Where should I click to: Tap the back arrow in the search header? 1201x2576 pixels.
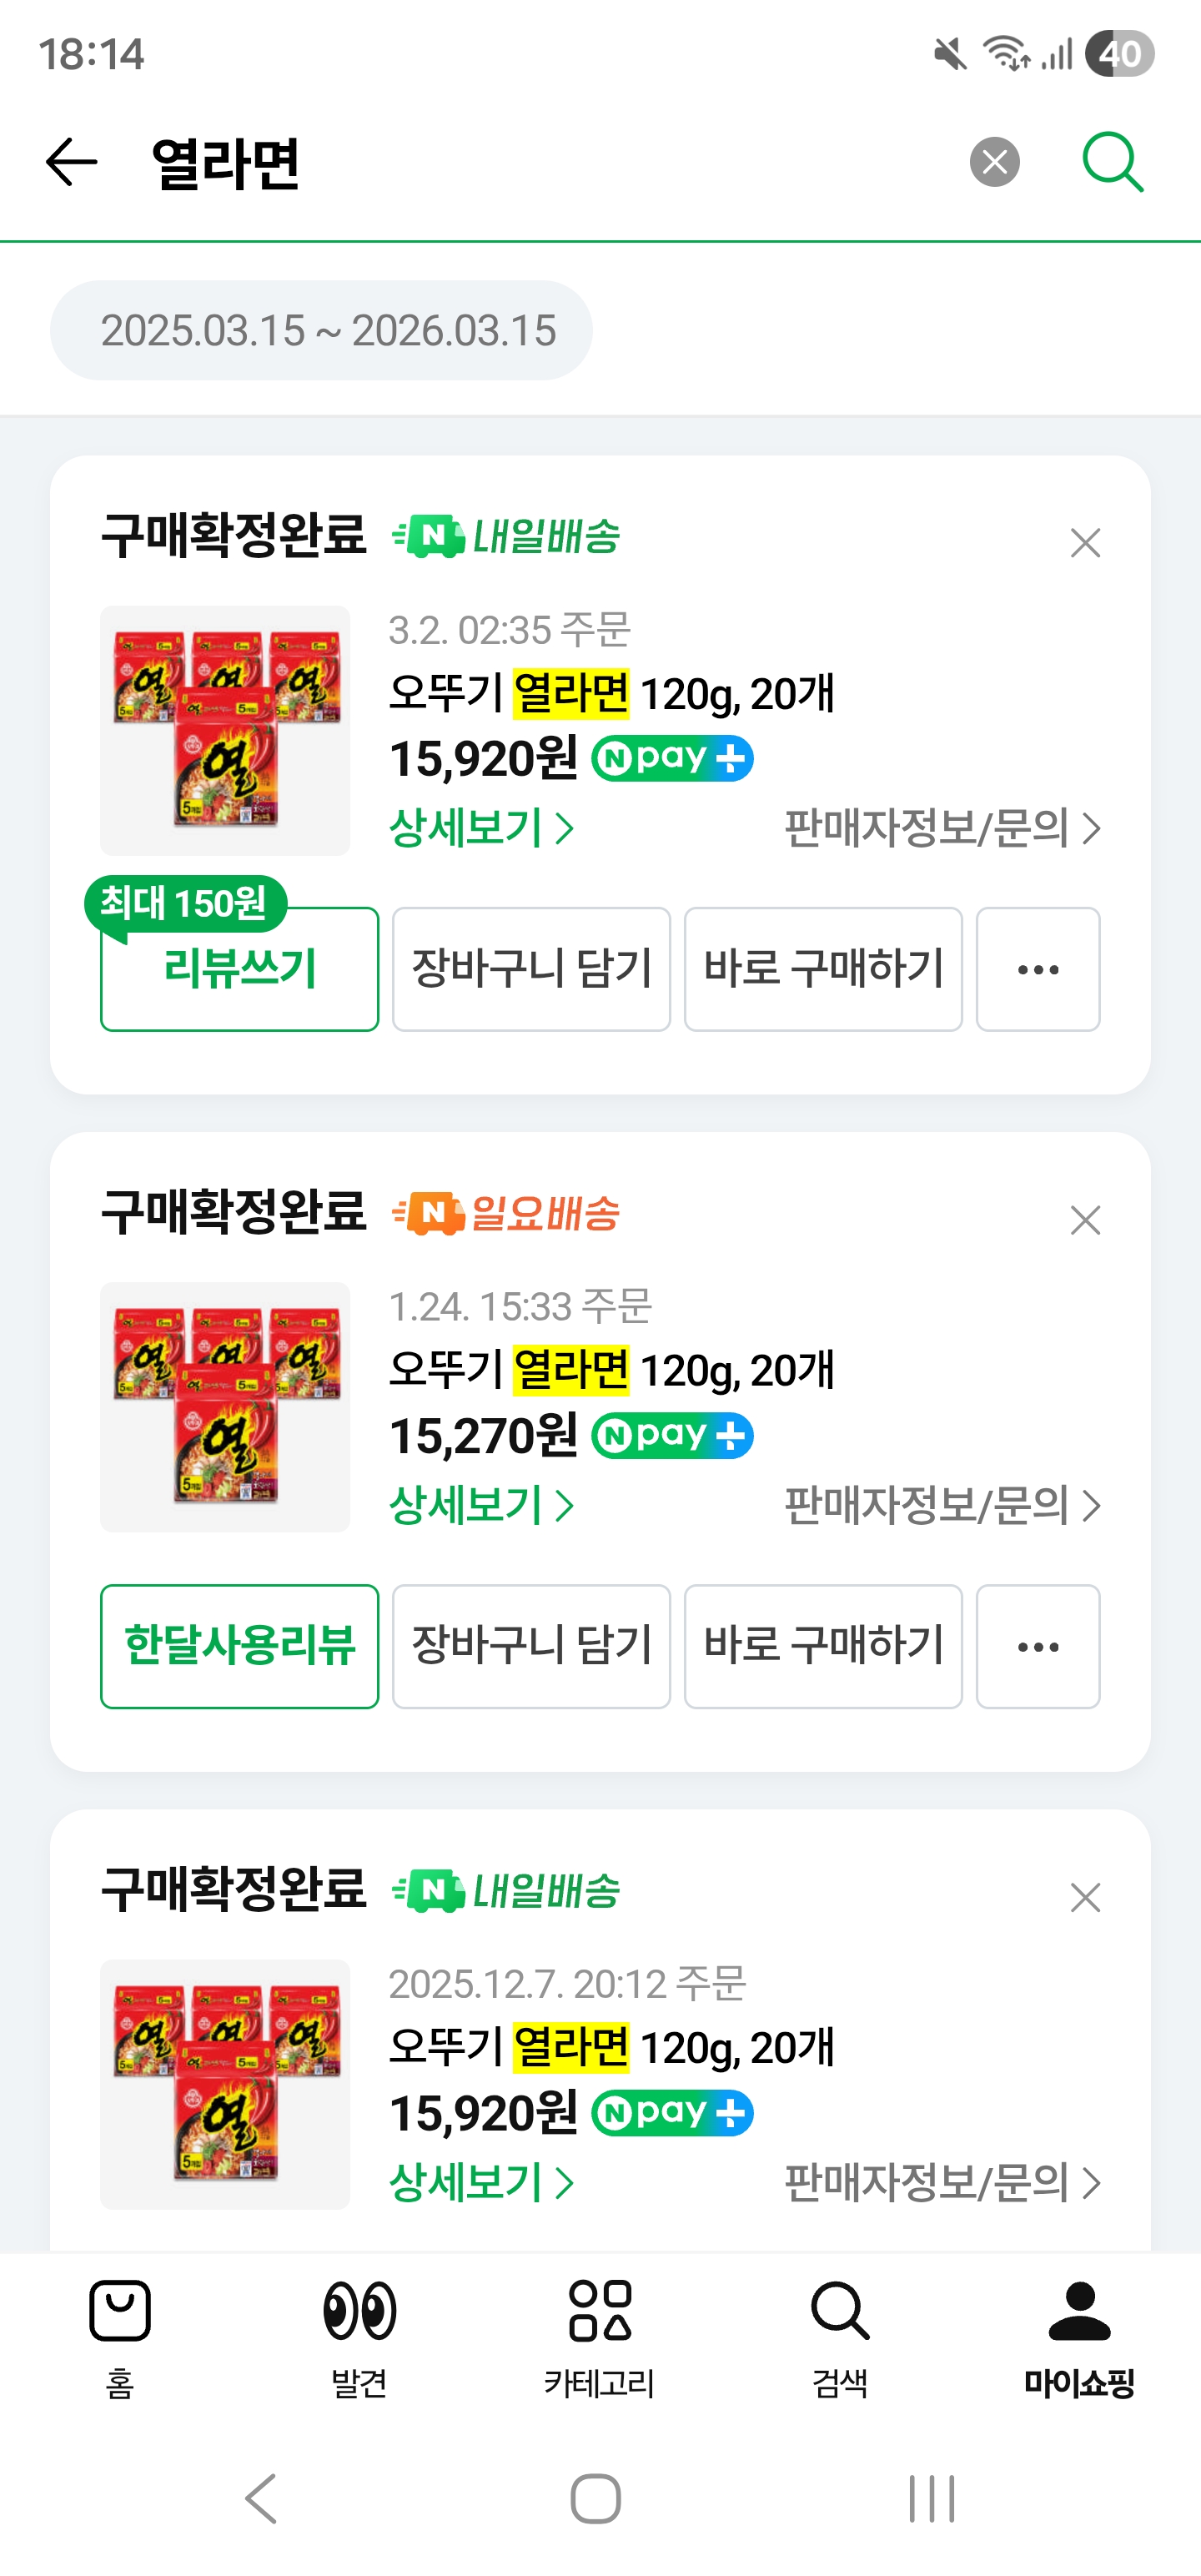point(72,162)
